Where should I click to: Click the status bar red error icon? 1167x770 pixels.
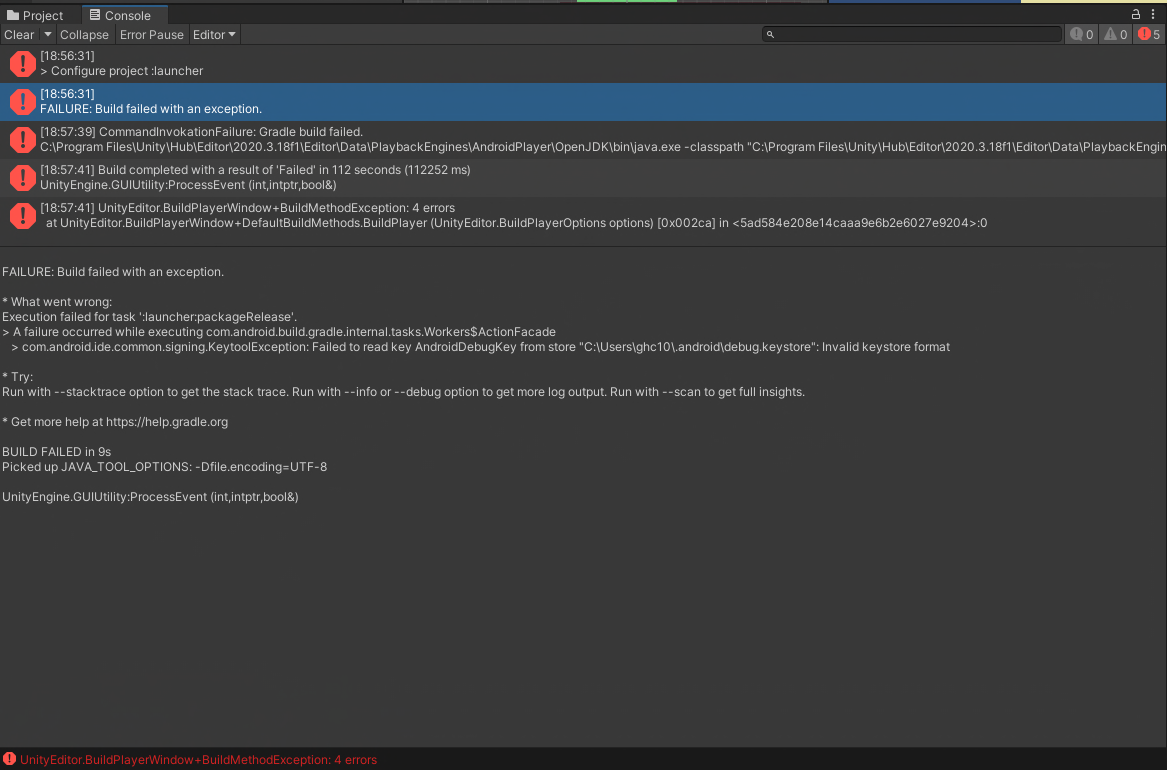click(9, 759)
